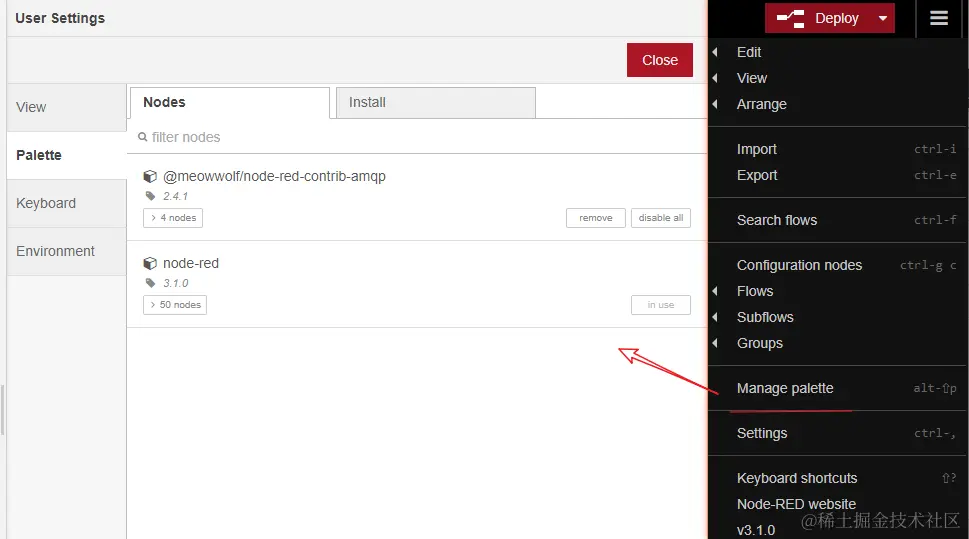Screen dimensions: 969x539
Task: Select Search flows menu entry
Action: point(837,220)
